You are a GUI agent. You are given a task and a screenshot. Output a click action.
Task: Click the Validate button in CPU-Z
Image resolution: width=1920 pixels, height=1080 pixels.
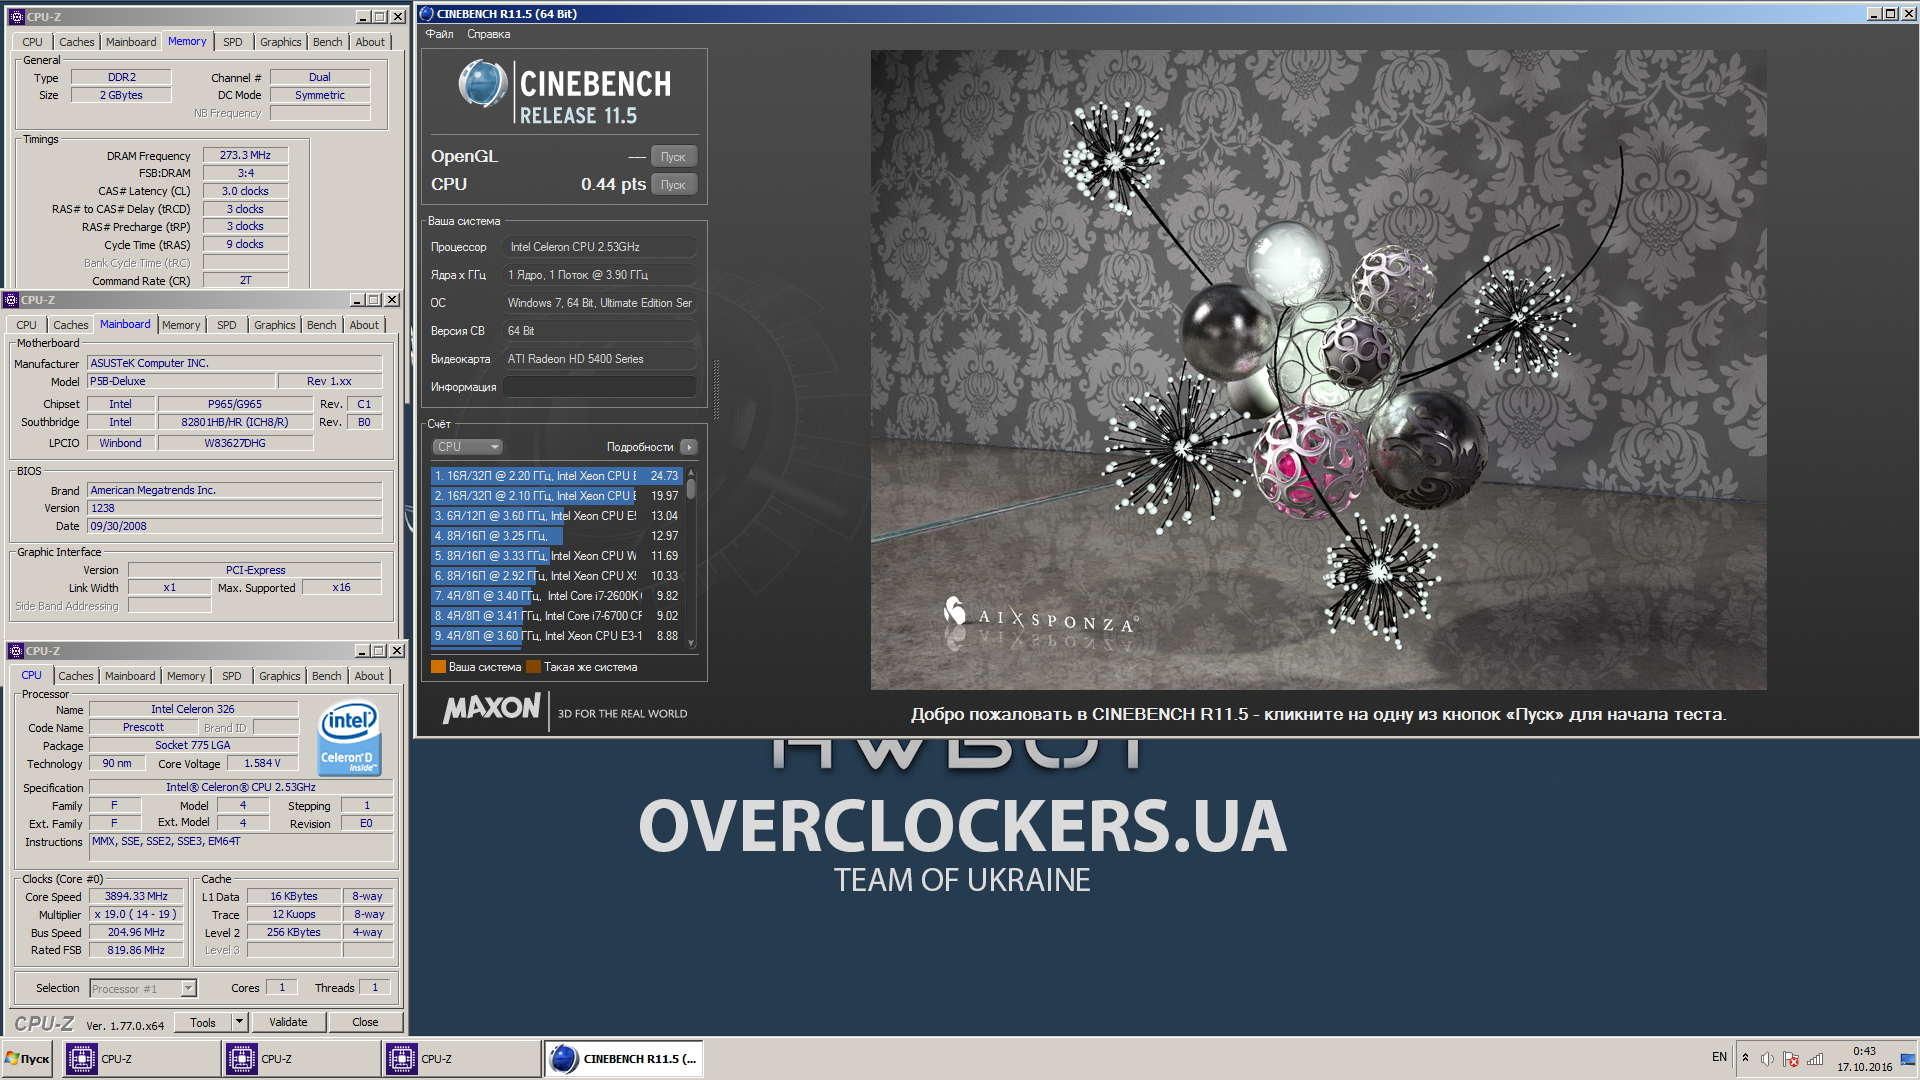tap(288, 1022)
